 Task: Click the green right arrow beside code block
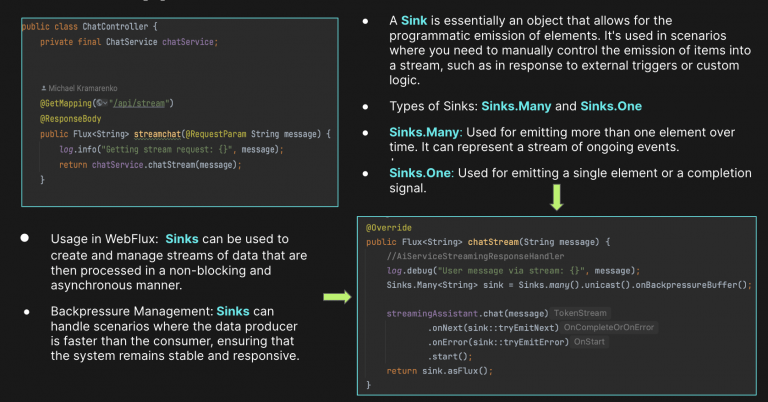pyautogui.click(x=336, y=297)
